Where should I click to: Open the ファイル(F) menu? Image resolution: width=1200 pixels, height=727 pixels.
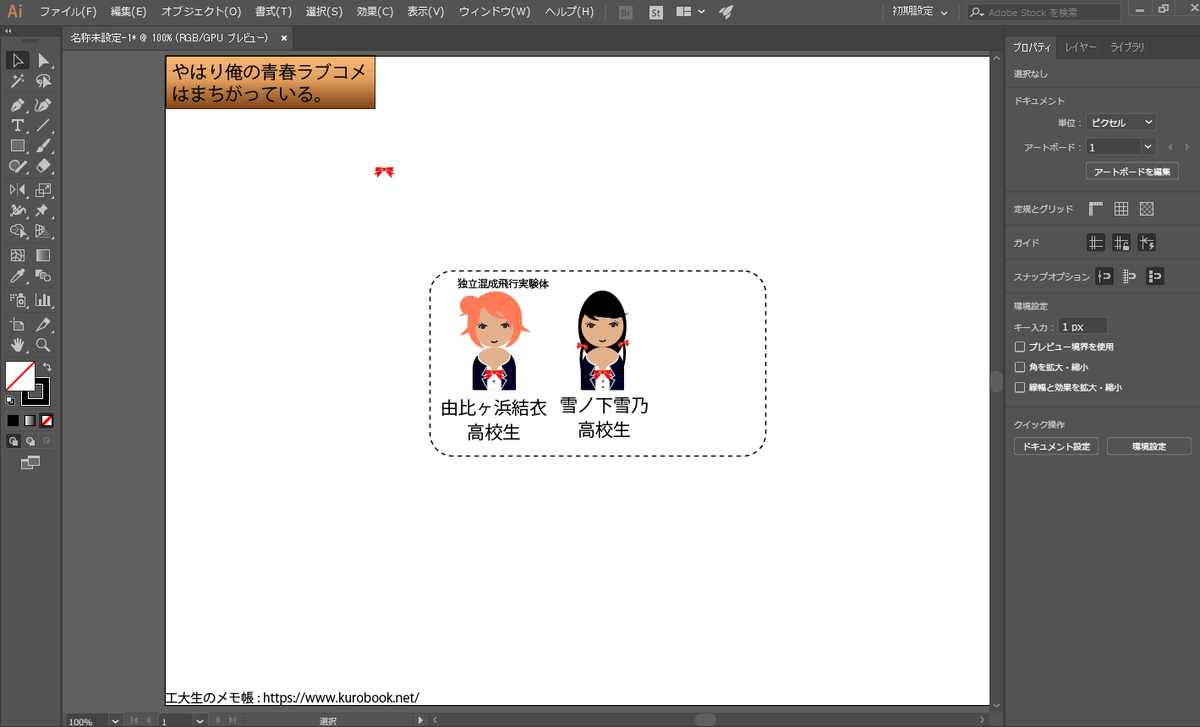click(x=68, y=12)
